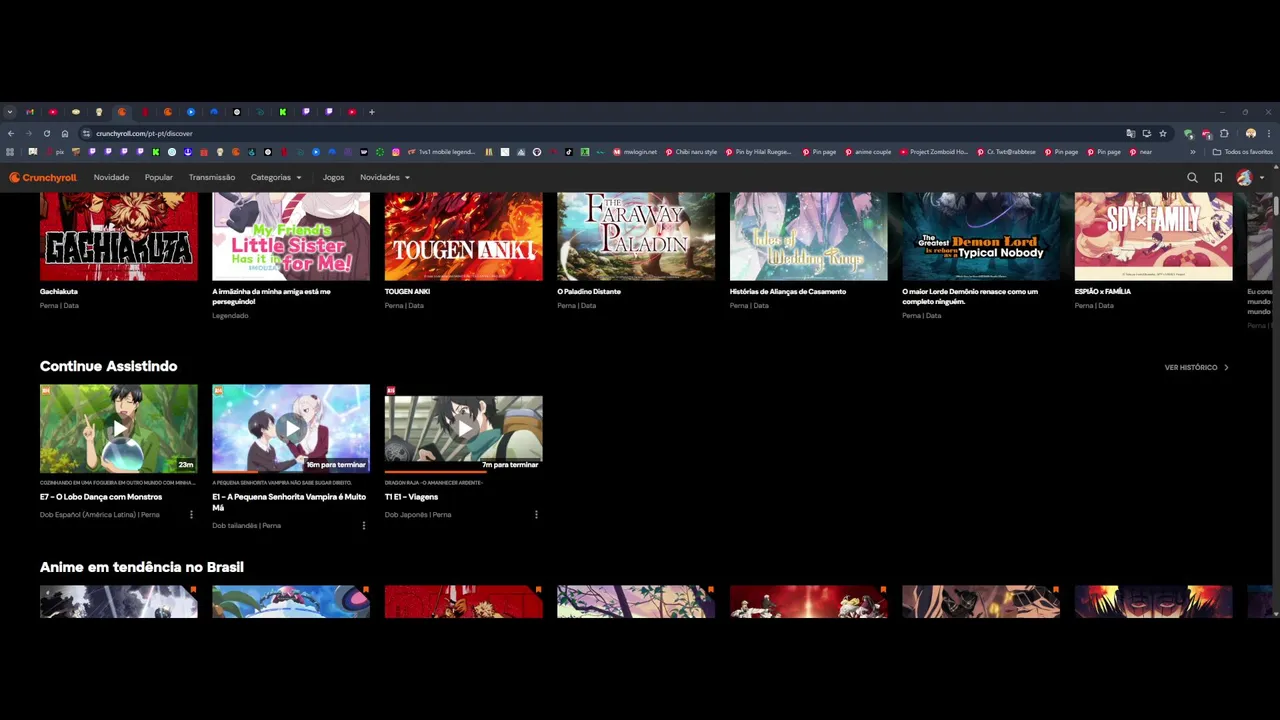Switch to the Gmail browser tab
The image size is (1280, 720).
tap(30, 112)
